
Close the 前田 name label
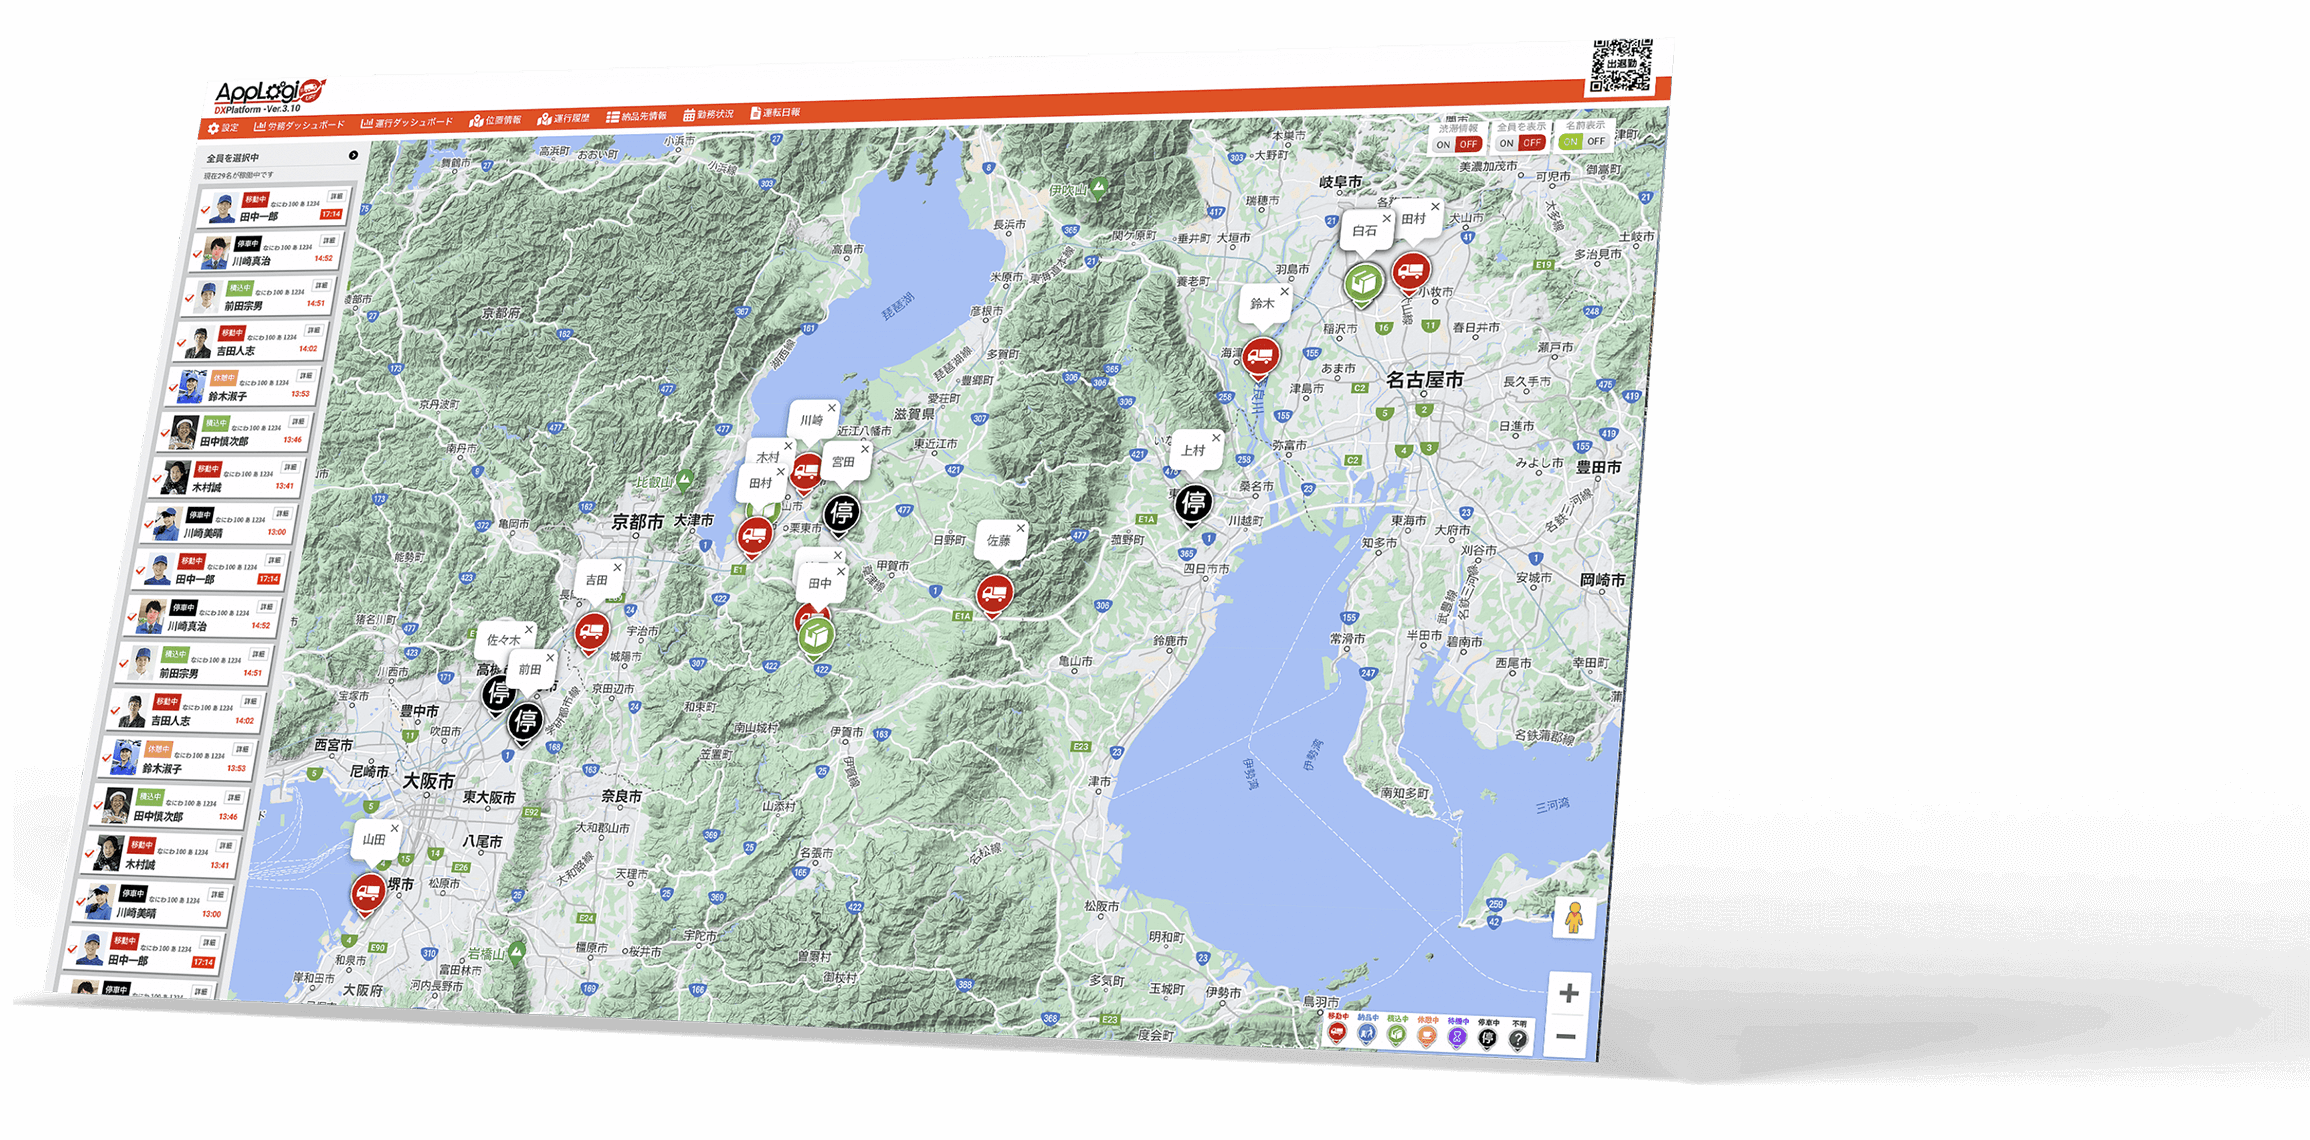point(550,657)
